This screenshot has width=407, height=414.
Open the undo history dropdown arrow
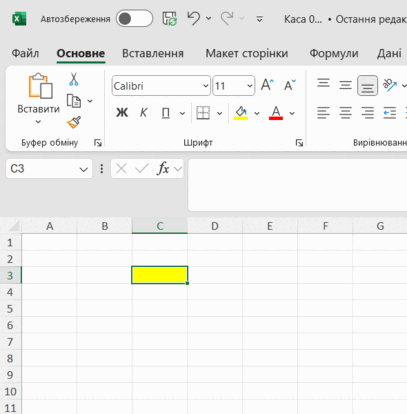tap(209, 19)
